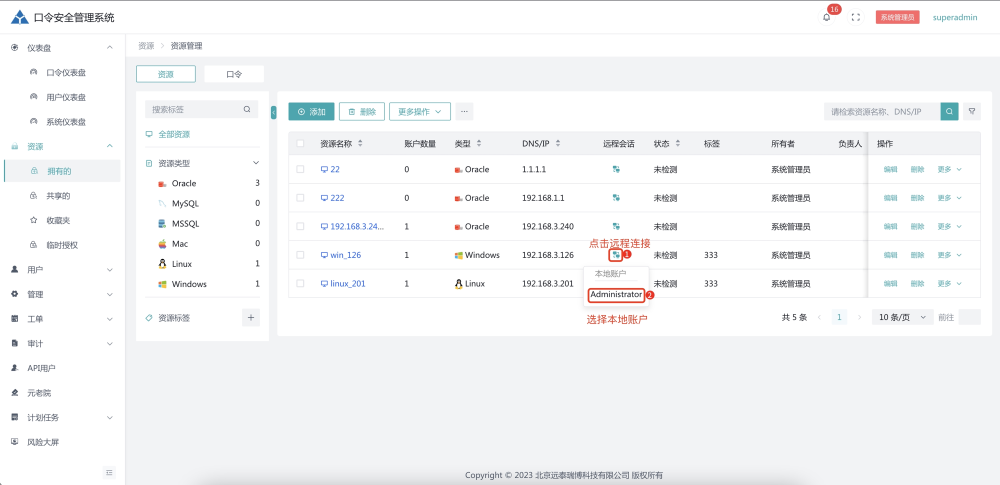1000x485 pixels.
Task: Toggle fullscreen mode icon in header
Action: [855, 17]
